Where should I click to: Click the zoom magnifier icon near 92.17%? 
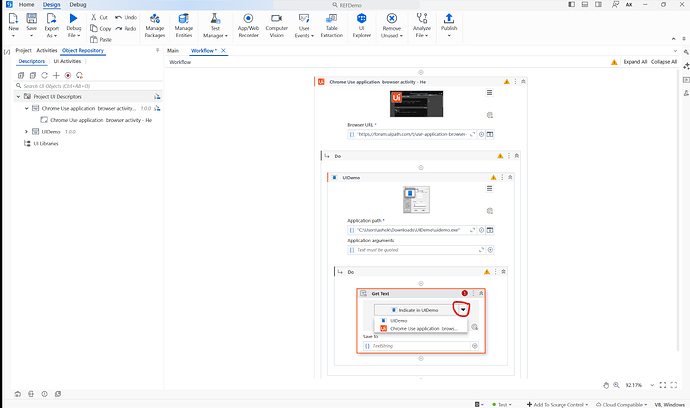(x=617, y=385)
